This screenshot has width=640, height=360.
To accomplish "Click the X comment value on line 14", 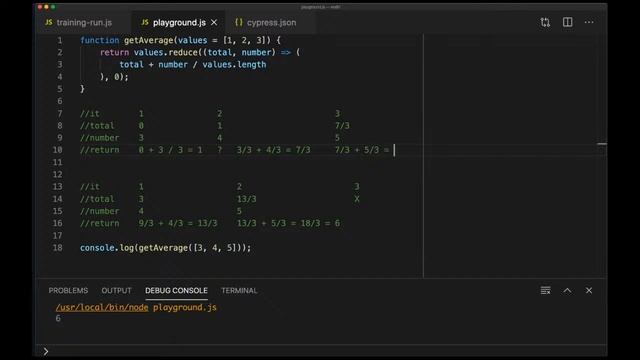I will pos(357,199).
